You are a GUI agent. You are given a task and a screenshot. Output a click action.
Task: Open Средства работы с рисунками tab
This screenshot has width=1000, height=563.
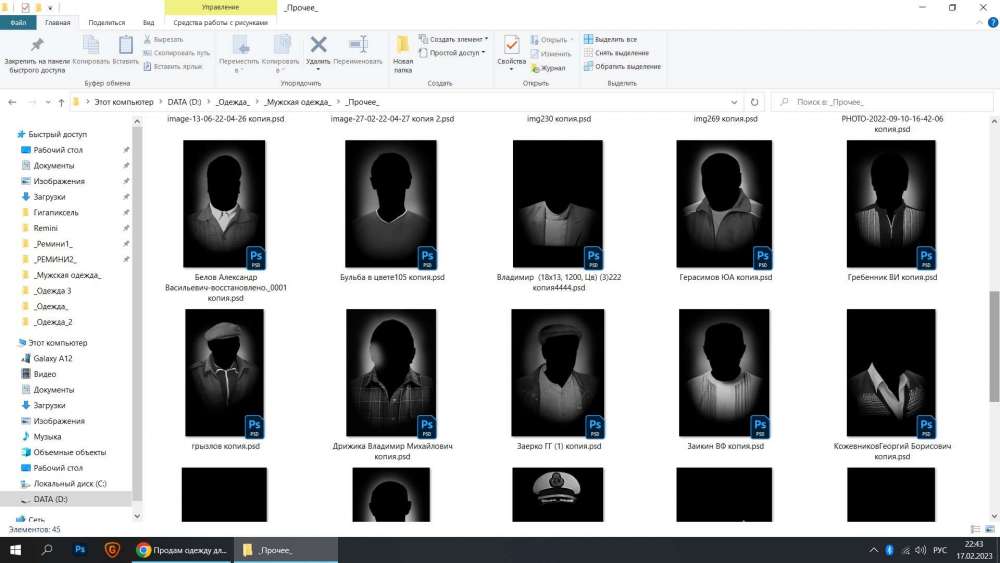click(221, 22)
